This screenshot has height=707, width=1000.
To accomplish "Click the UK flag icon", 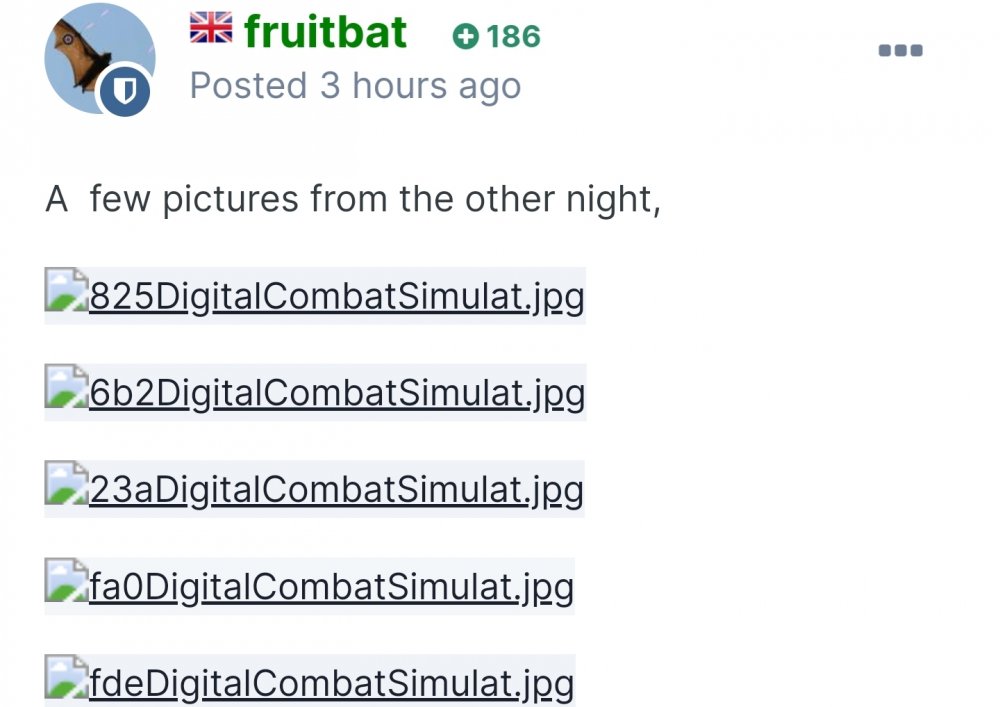I will tap(211, 28).
